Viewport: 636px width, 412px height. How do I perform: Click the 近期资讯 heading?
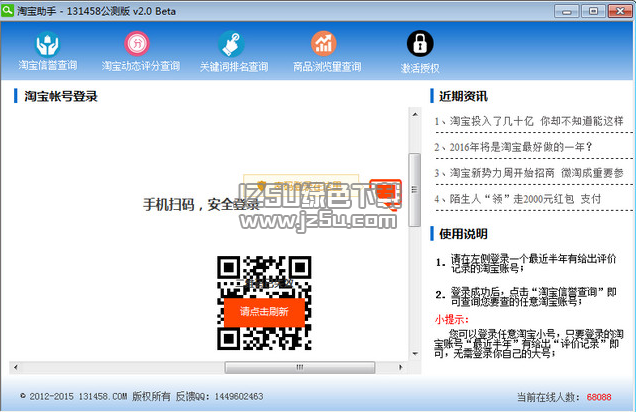[463, 96]
